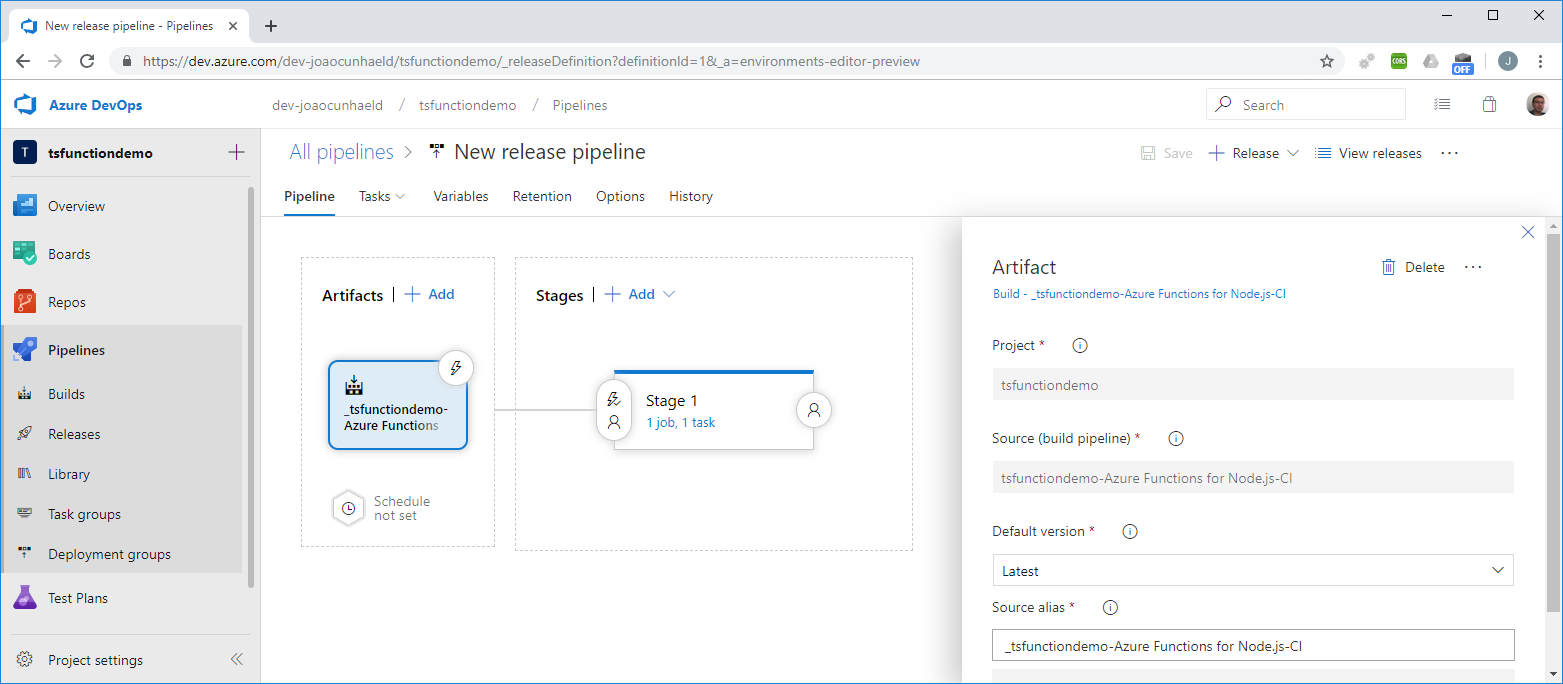
Task: Click the New release pipeline title
Action: (550, 152)
